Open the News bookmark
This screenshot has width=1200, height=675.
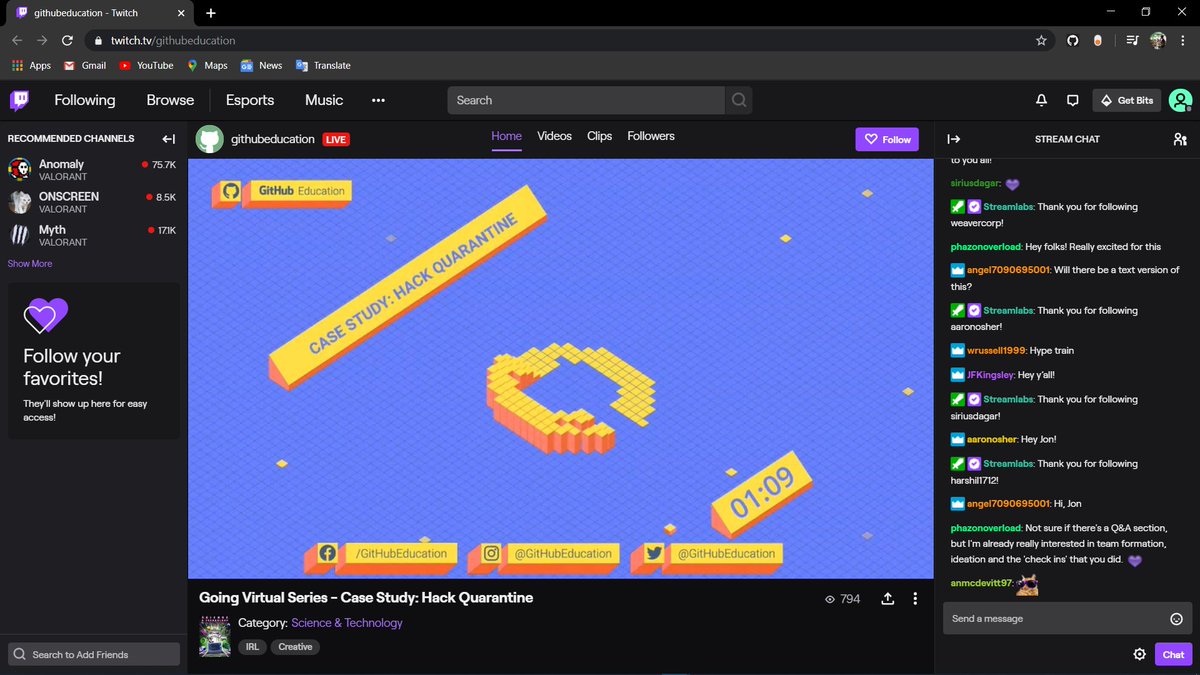point(261,65)
